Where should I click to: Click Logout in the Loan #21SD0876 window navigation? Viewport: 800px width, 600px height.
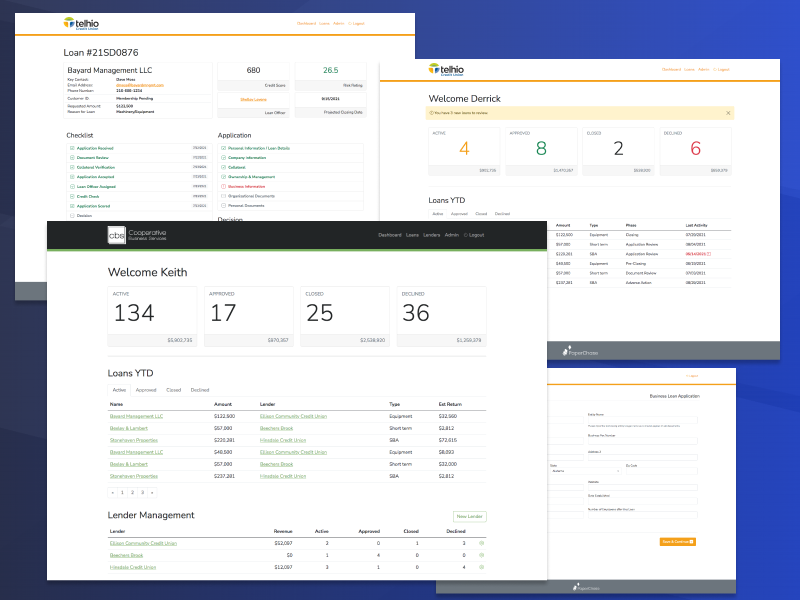[357, 23]
